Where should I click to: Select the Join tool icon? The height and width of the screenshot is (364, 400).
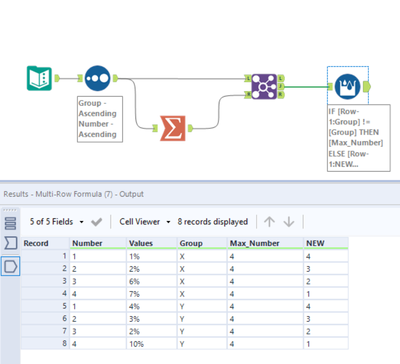click(x=264, y=87)
